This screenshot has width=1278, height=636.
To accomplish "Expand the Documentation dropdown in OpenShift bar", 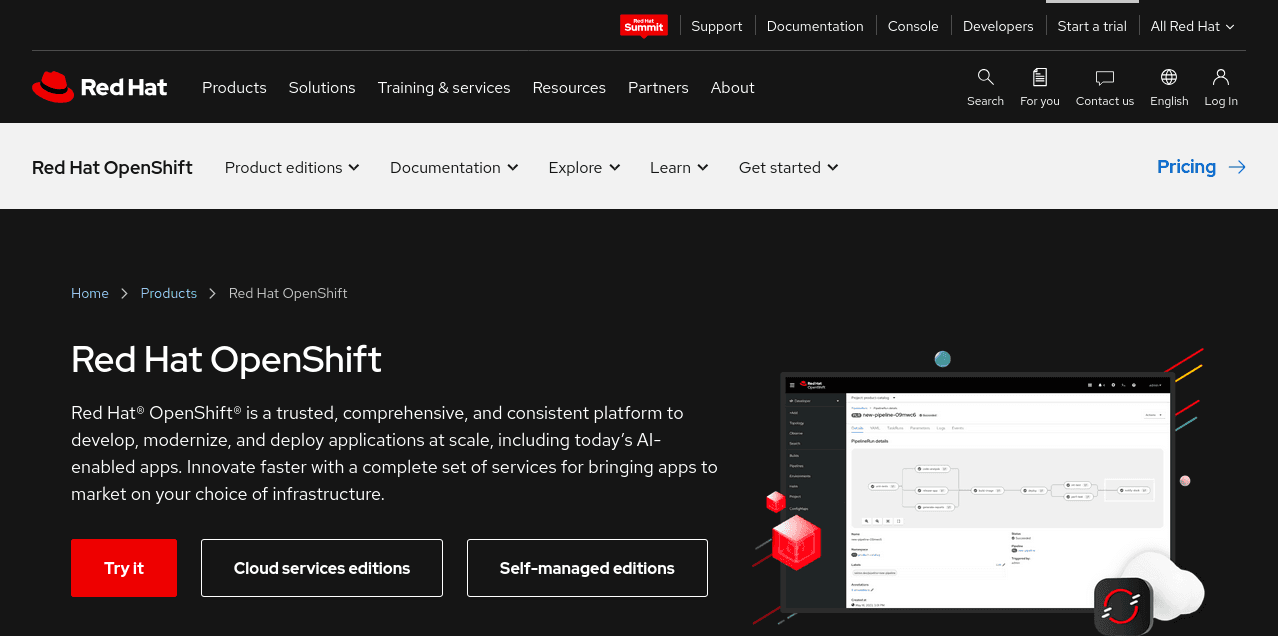I will (454, 167).
